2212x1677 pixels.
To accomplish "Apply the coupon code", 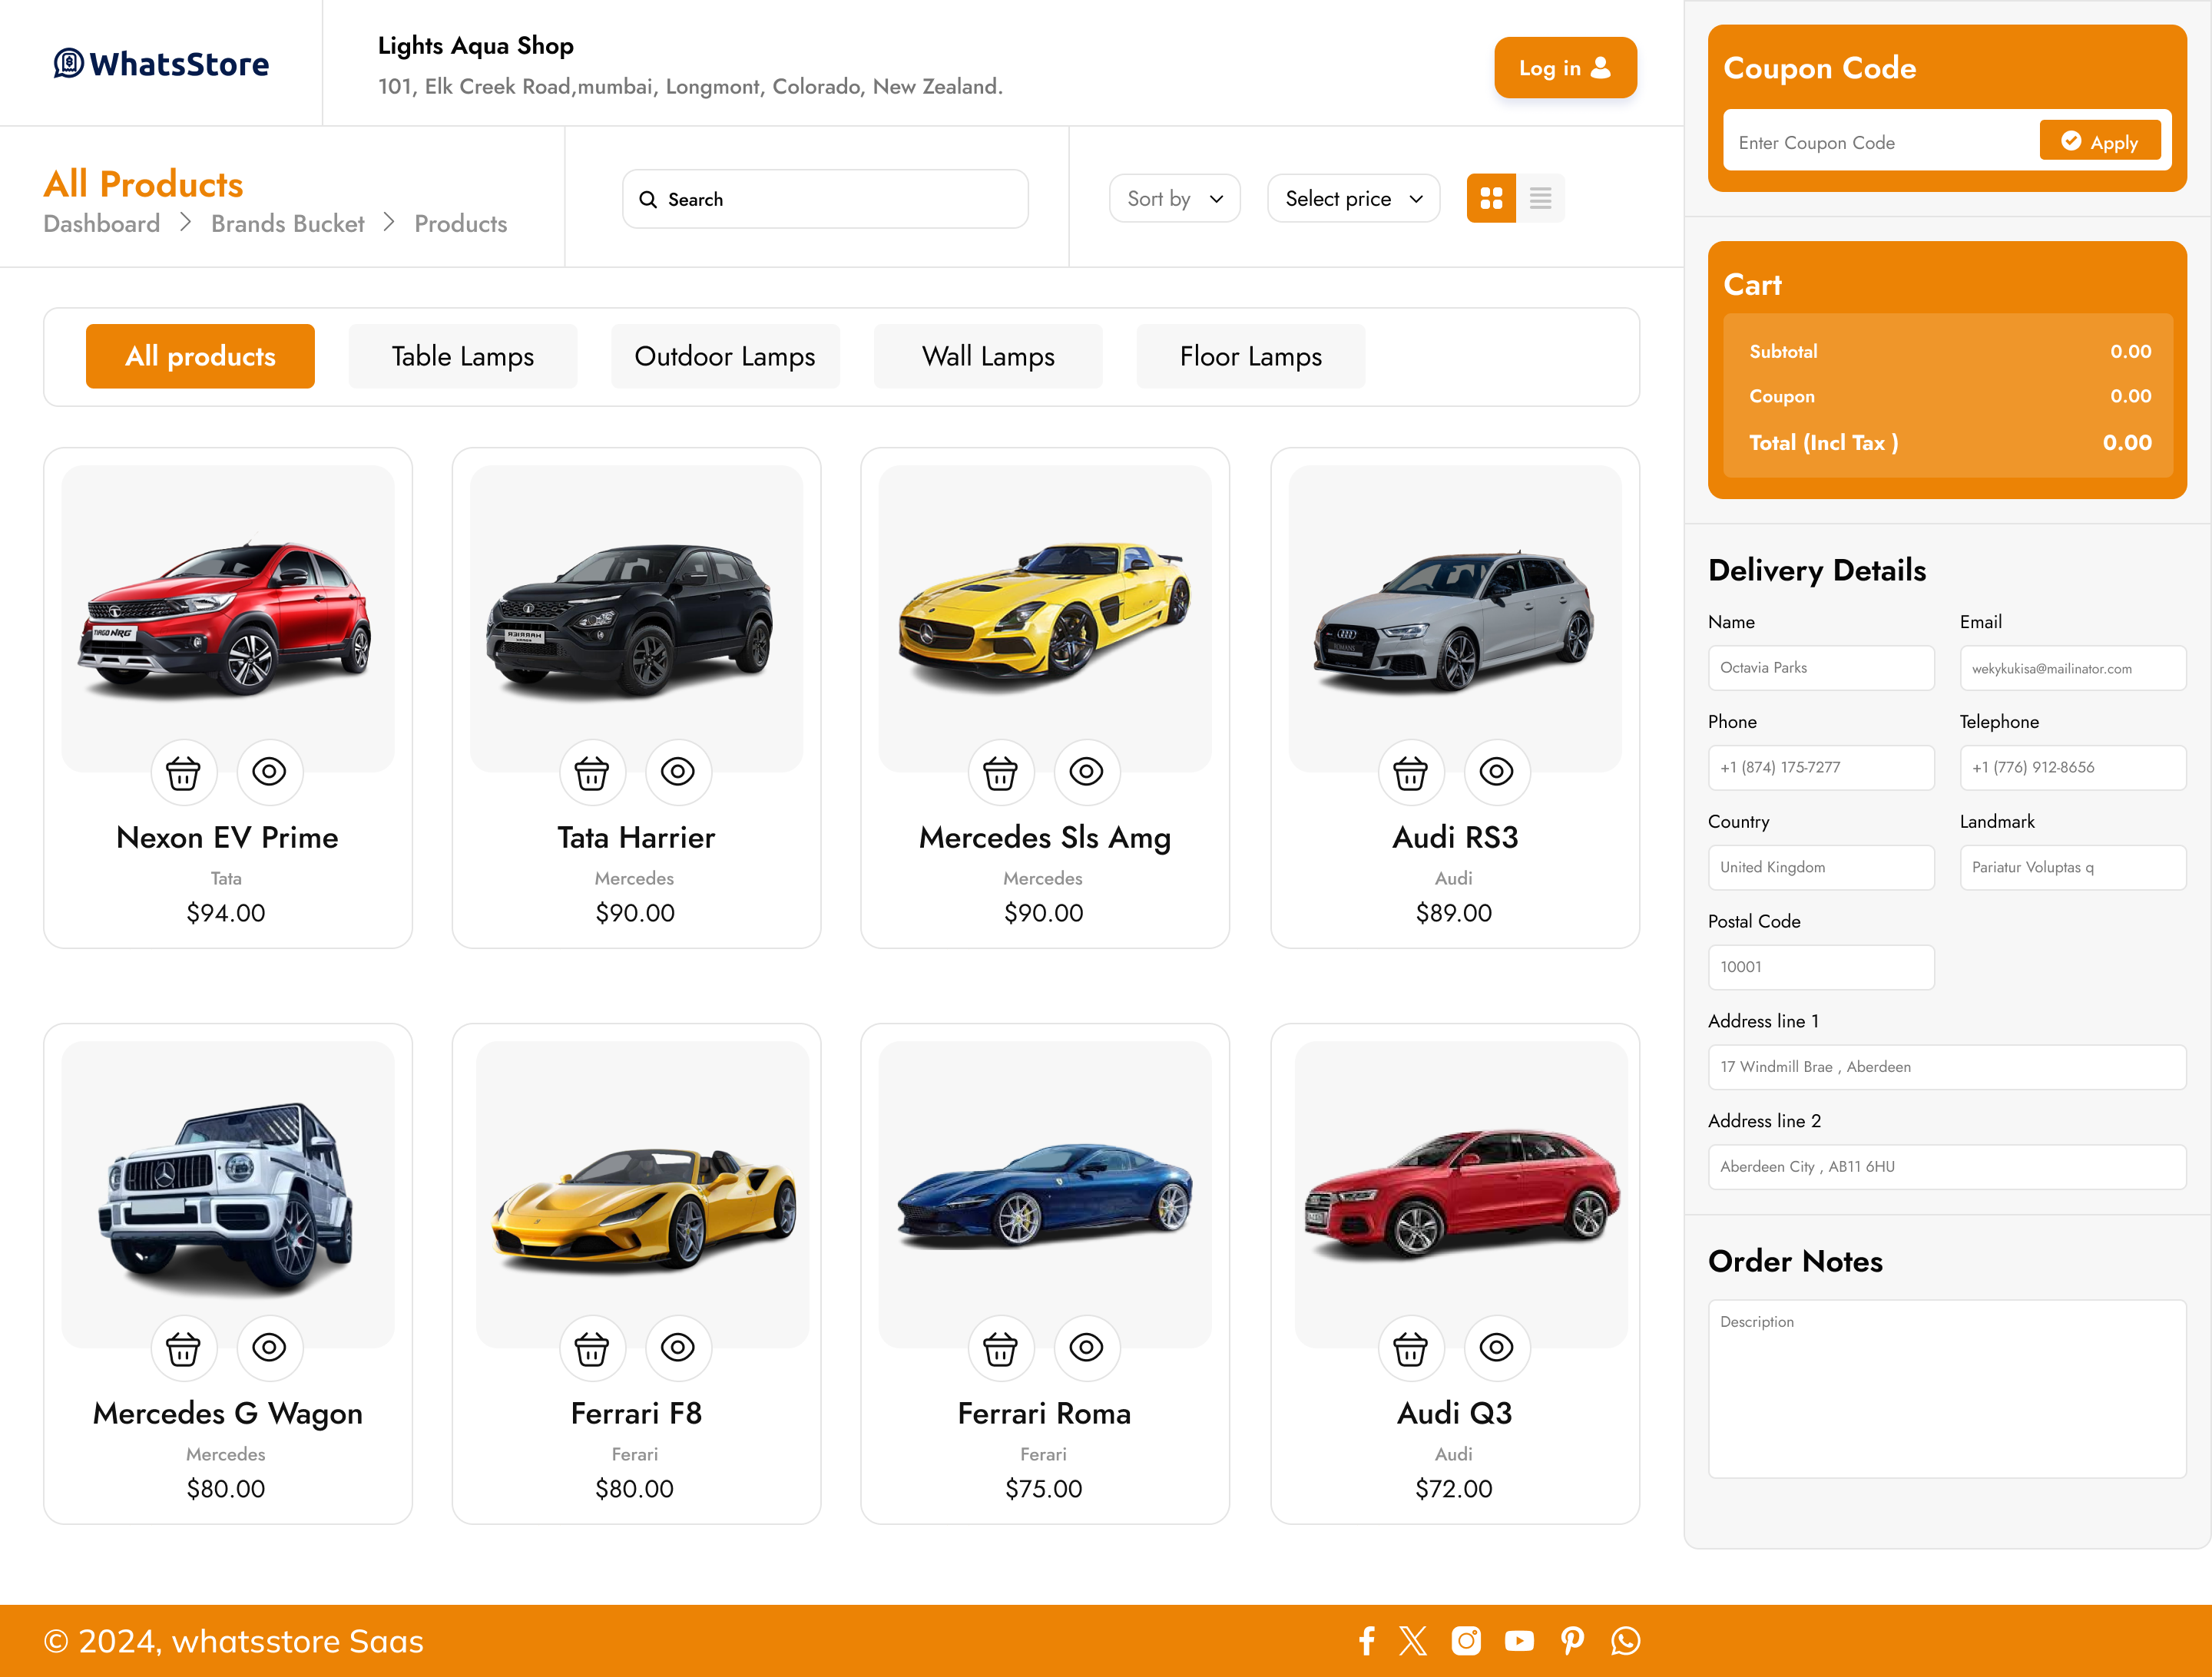I will pos(2099,142).
